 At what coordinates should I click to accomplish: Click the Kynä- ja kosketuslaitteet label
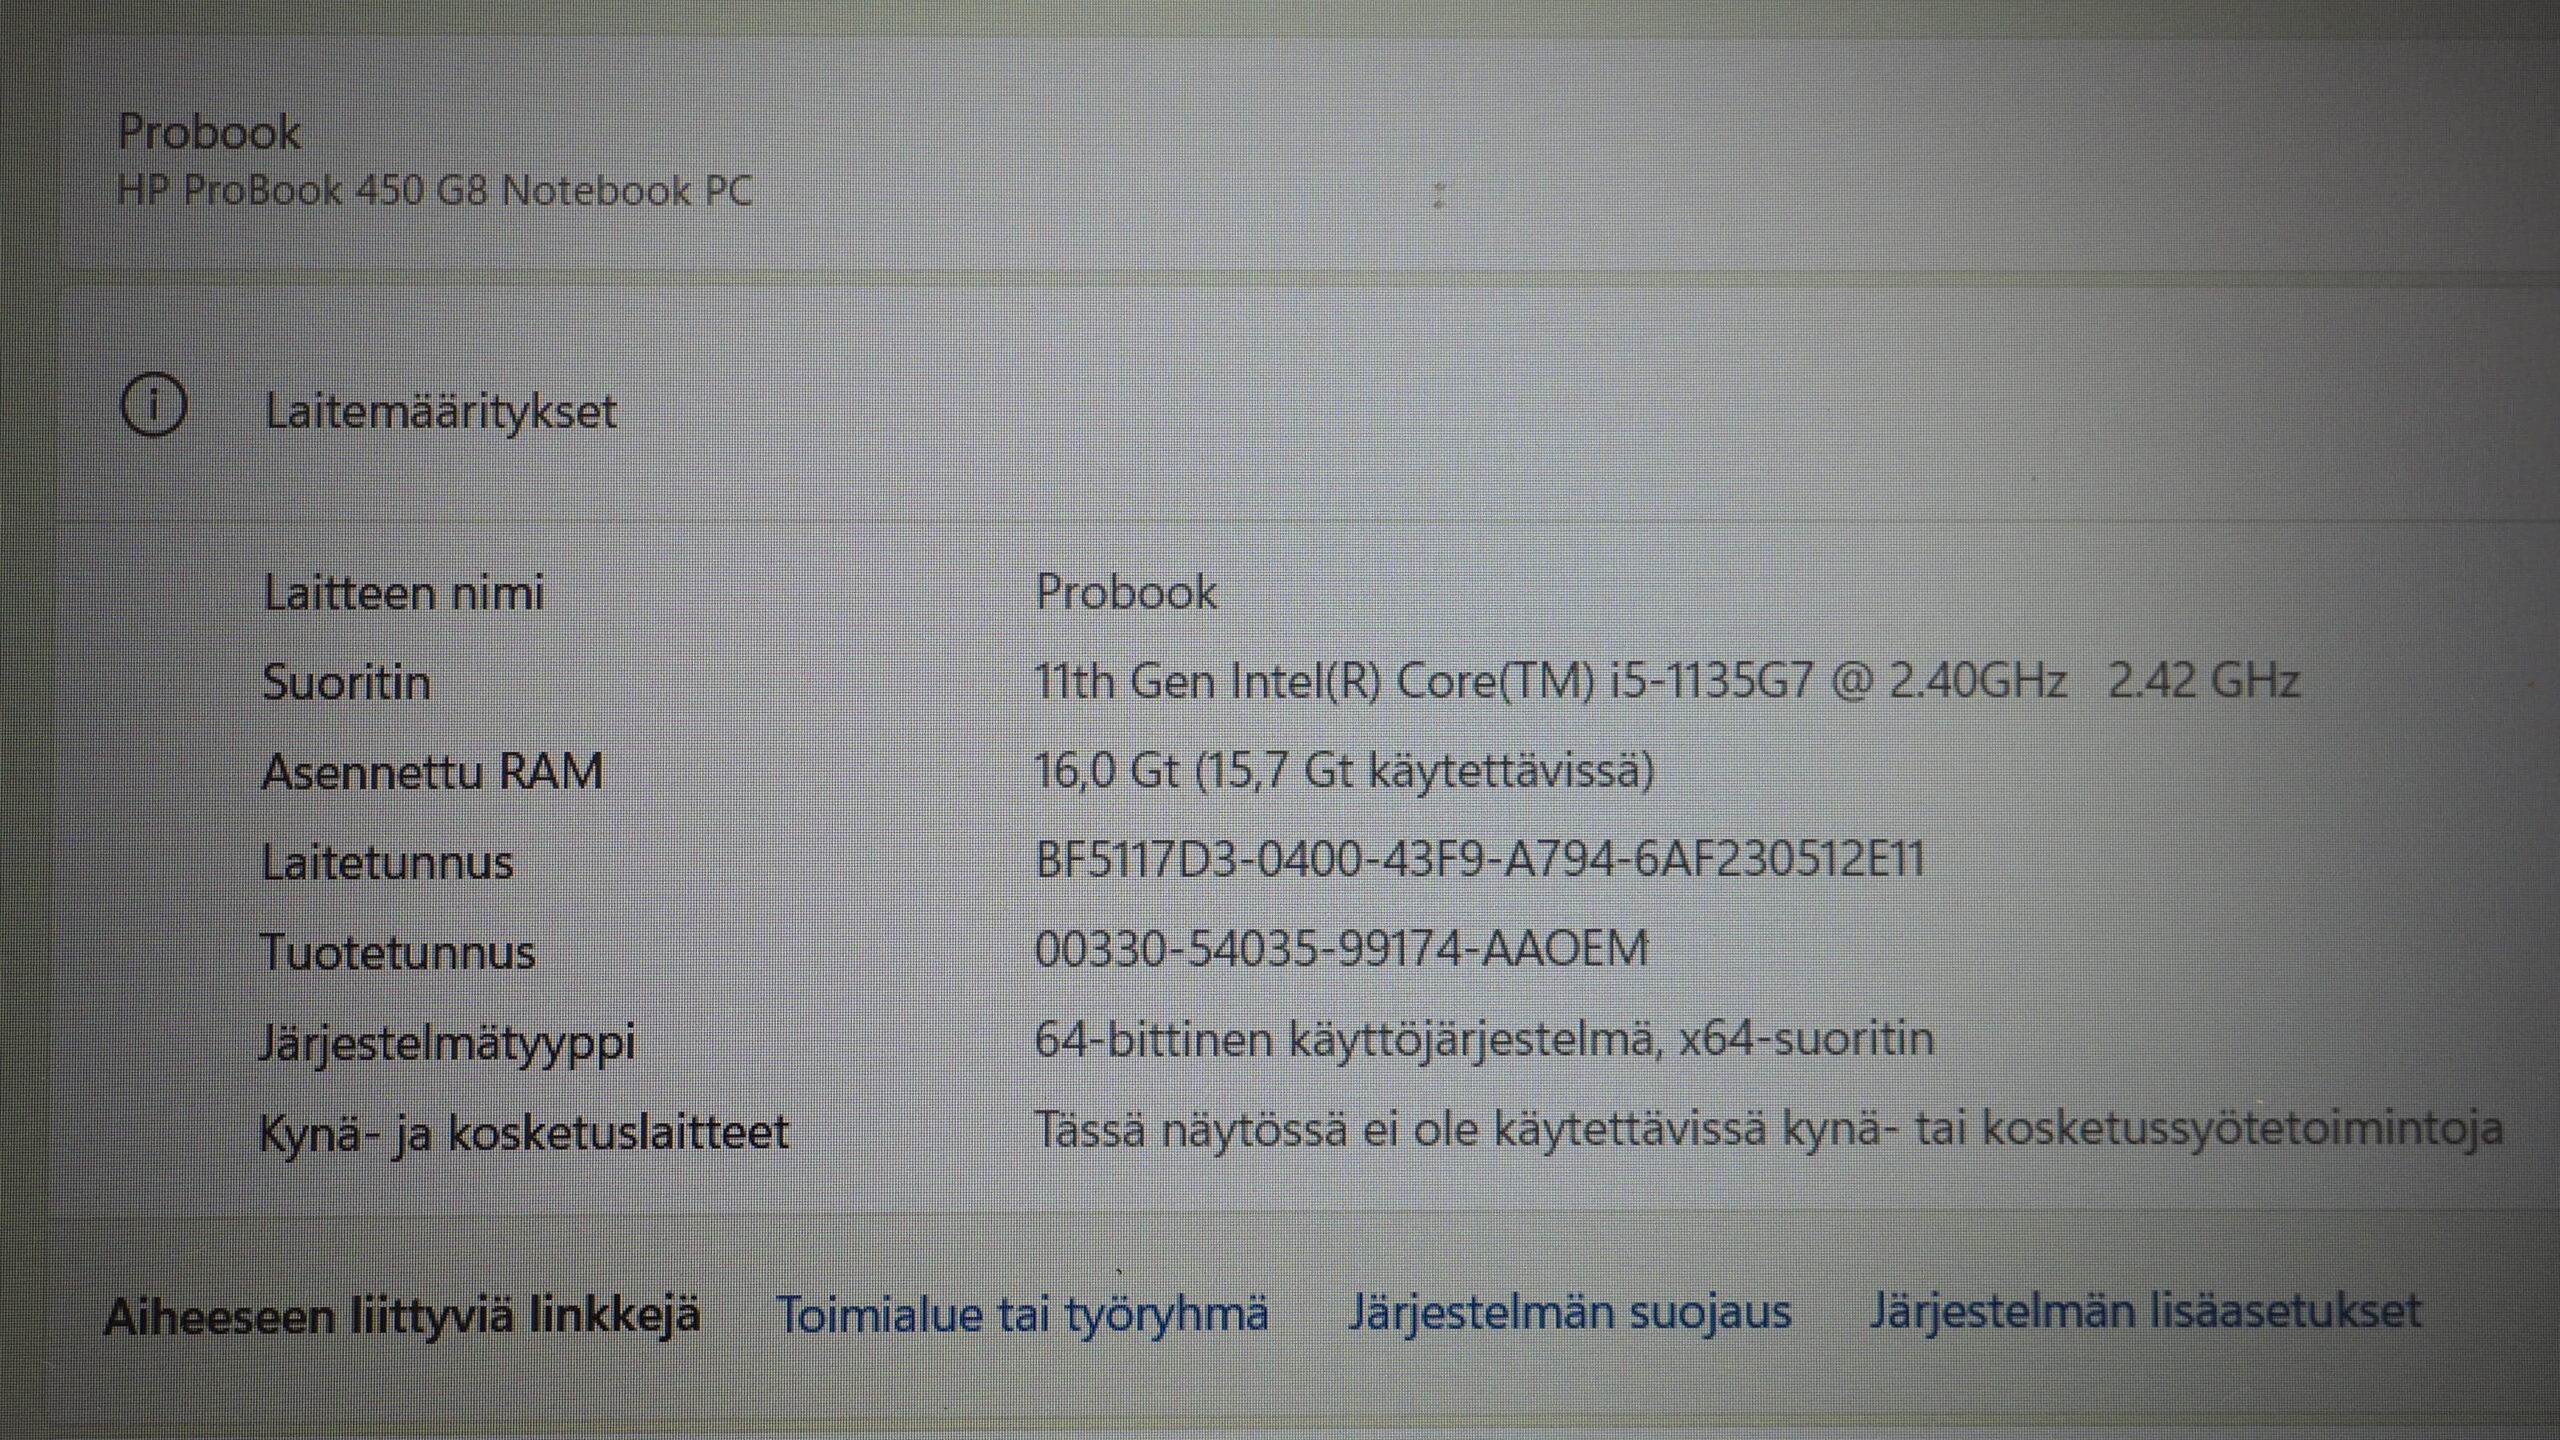click(524, 1133)
